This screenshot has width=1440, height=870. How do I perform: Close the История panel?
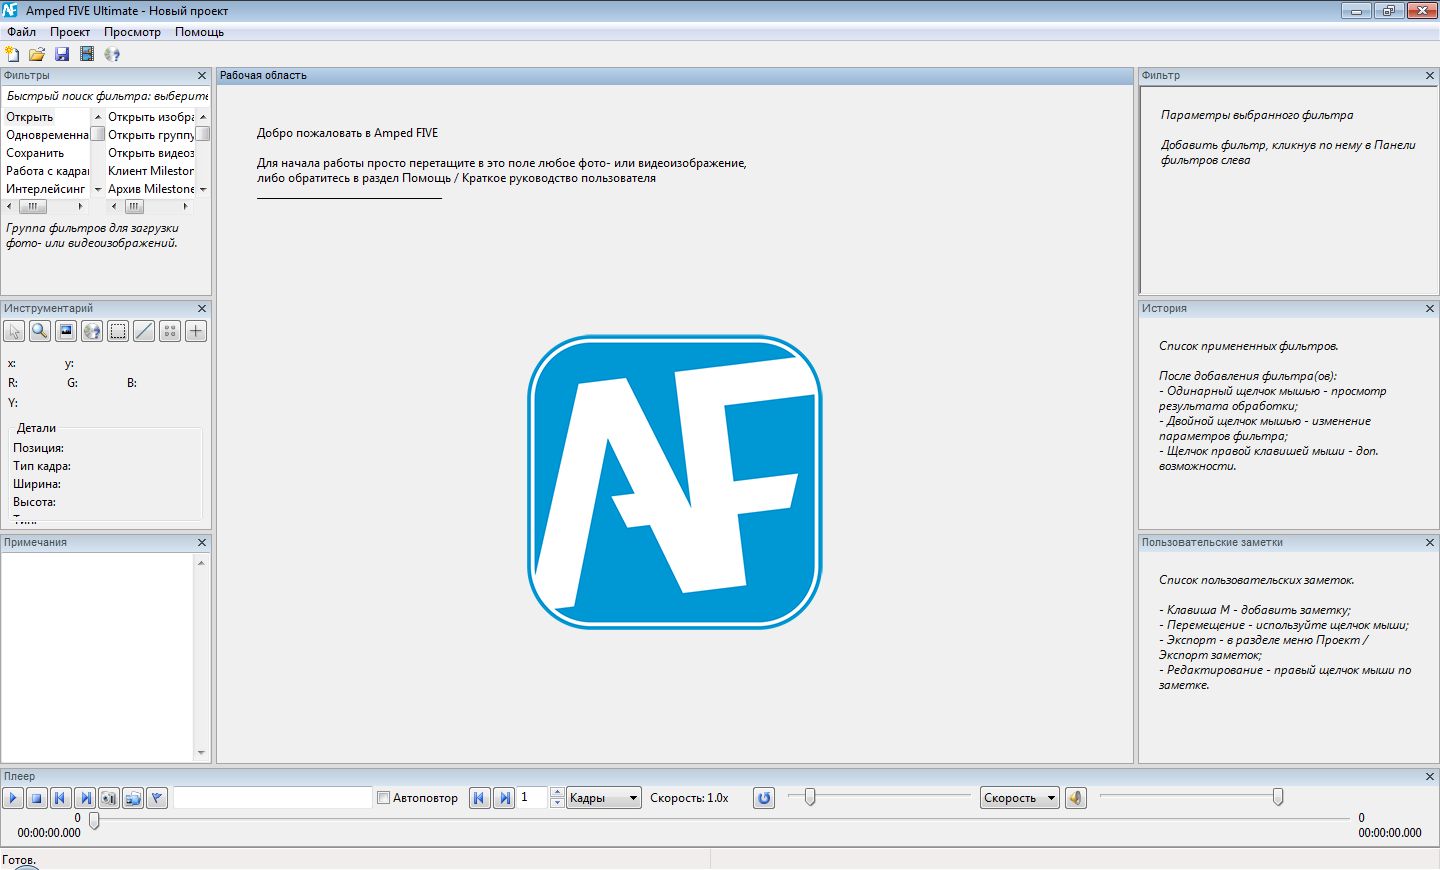[x=1429, y=309]
